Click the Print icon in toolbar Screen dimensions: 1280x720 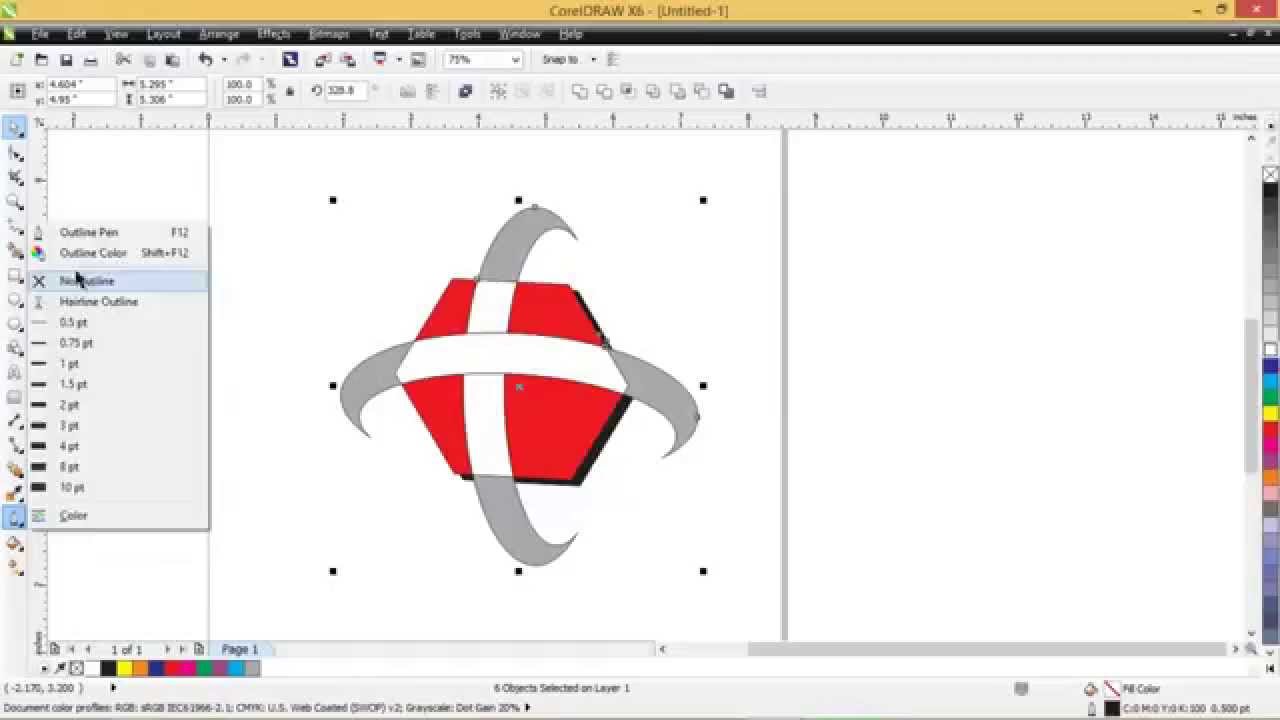click(x=91, y=60)
